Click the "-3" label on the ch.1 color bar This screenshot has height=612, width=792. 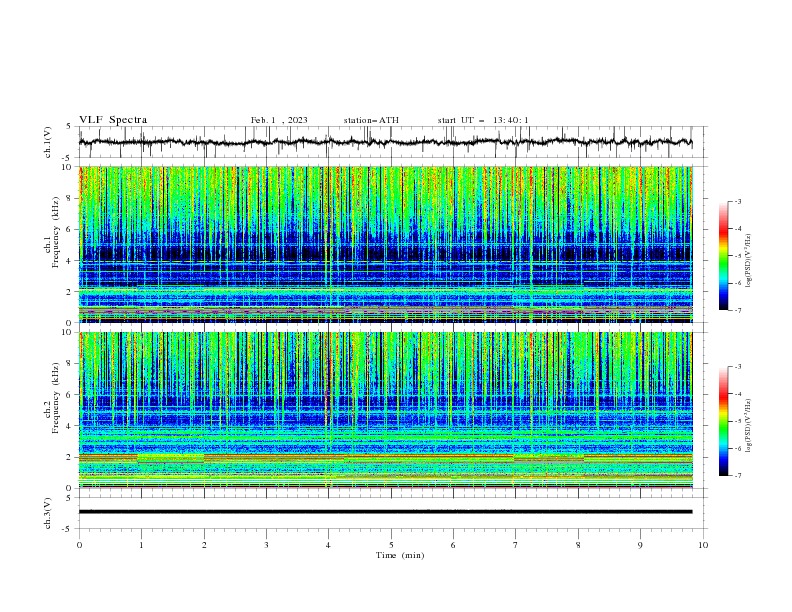click(x=737, y=201)
